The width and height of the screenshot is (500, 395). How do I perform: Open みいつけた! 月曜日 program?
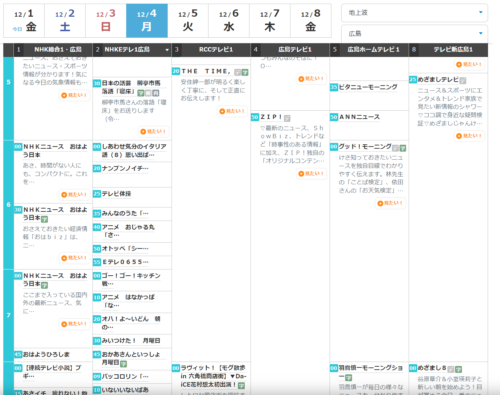click(x=131, y=341)
